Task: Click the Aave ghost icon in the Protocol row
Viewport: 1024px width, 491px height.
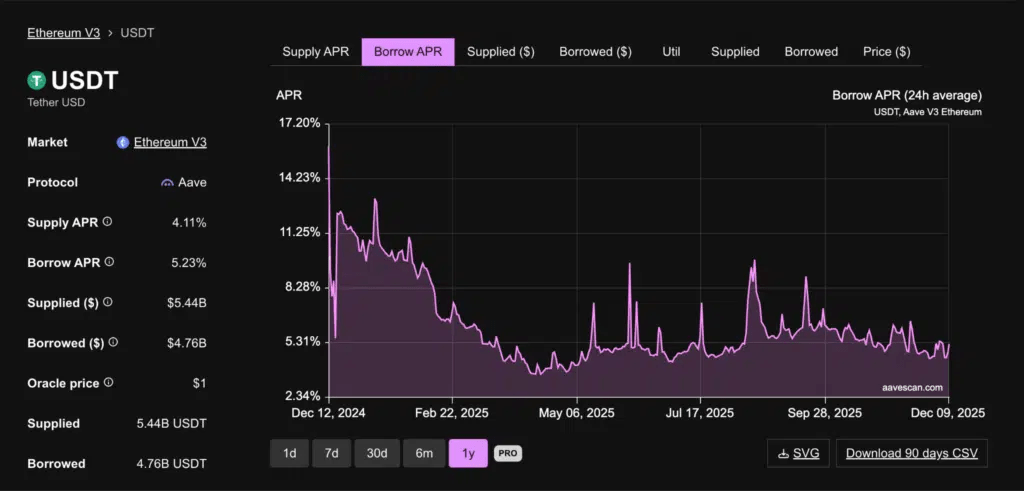Action: (167, 183)
